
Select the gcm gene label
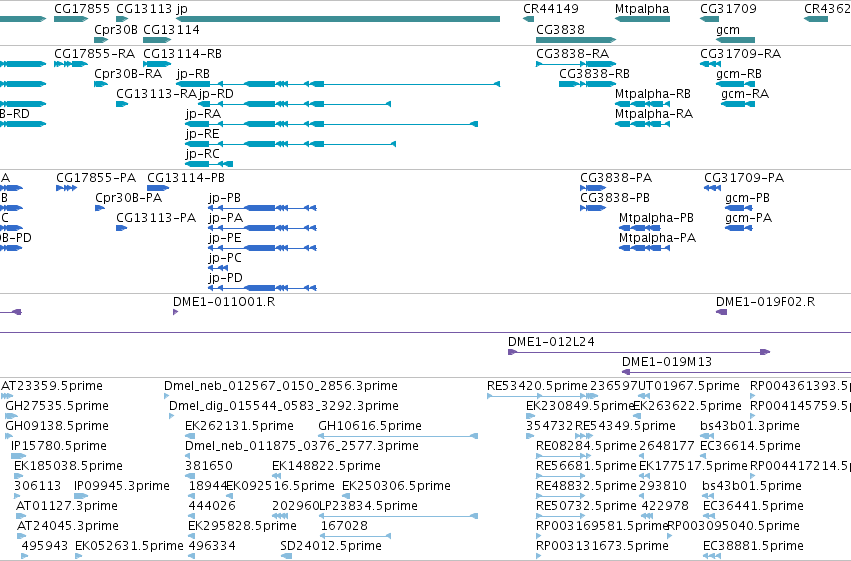point(727,29)
